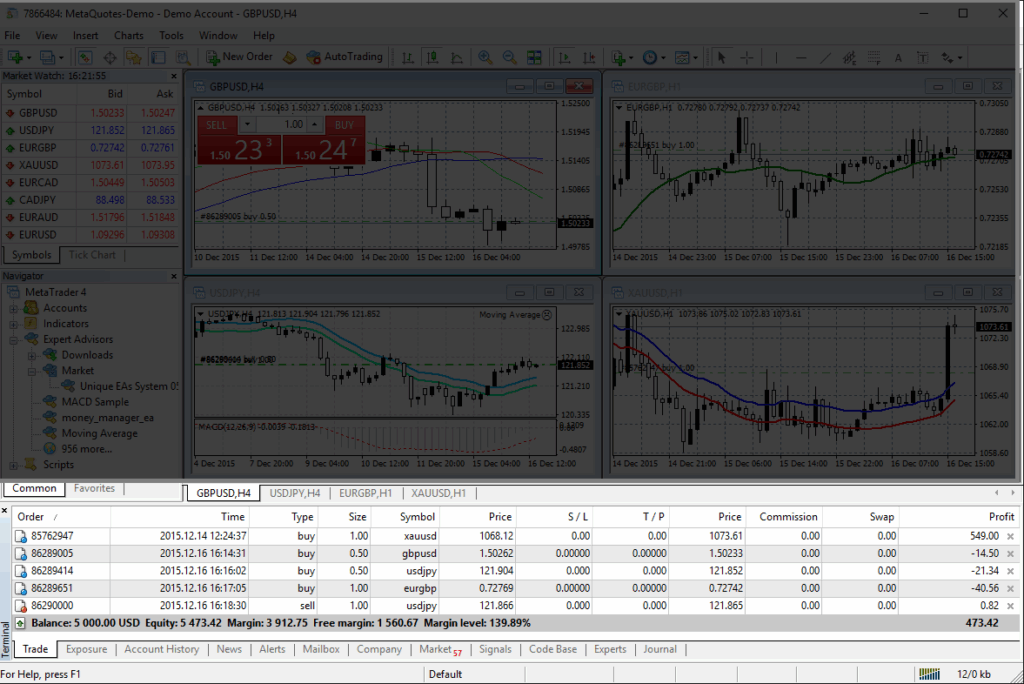Toggle the AutoTrading button
This screenshot has width=1024, height=684.
(344, 57)
